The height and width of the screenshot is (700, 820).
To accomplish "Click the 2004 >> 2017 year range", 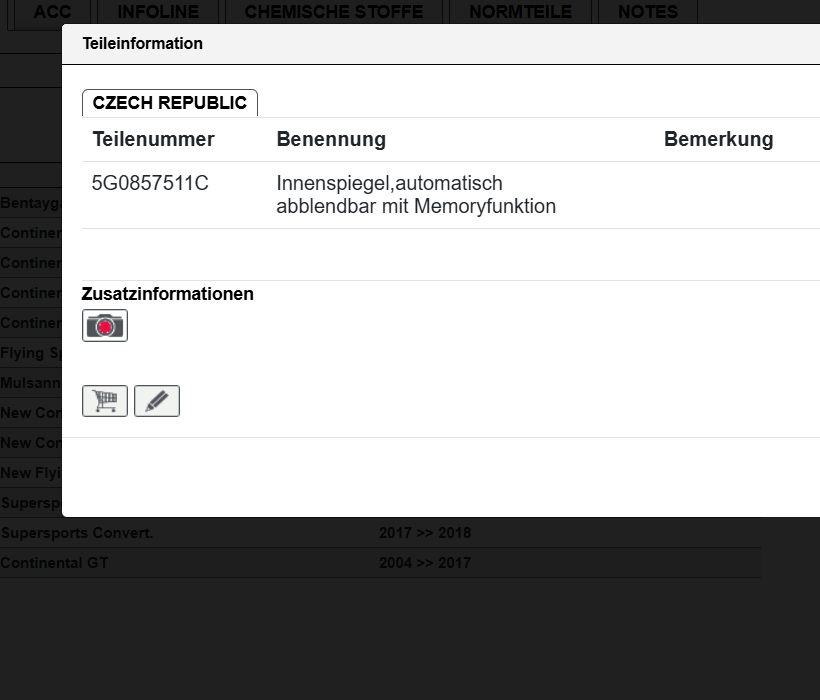I will tap(425, 563).
